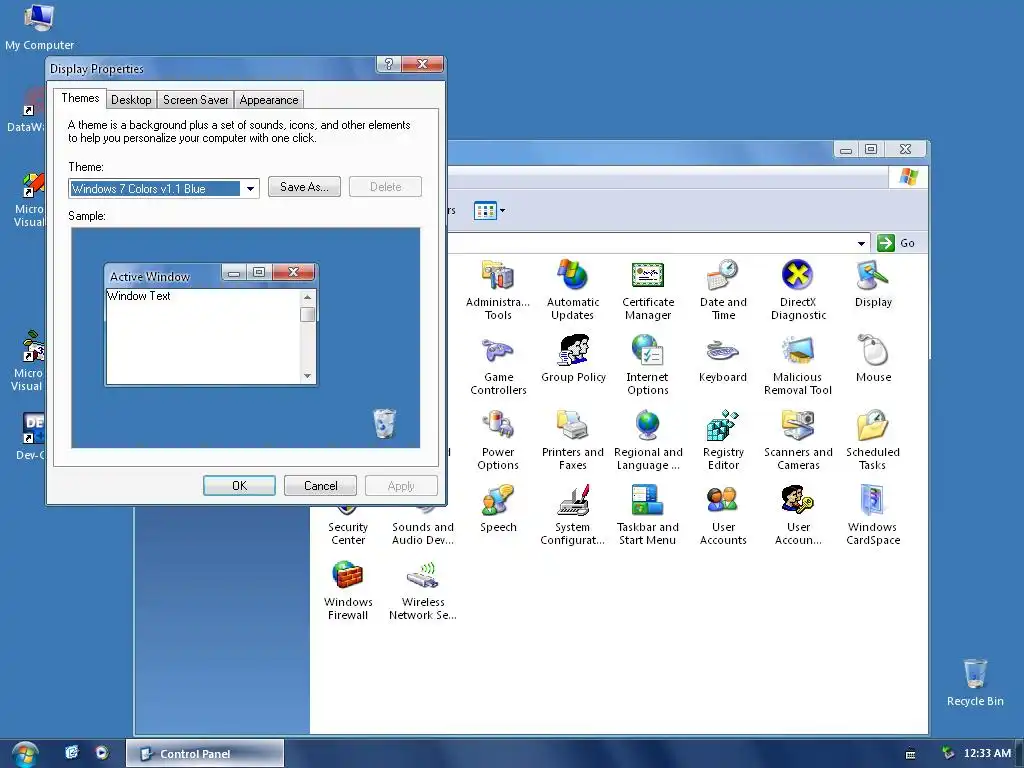The image size is (1024, 768).
Task: Open Mouse settings icon
Action: tap(873, 359)
